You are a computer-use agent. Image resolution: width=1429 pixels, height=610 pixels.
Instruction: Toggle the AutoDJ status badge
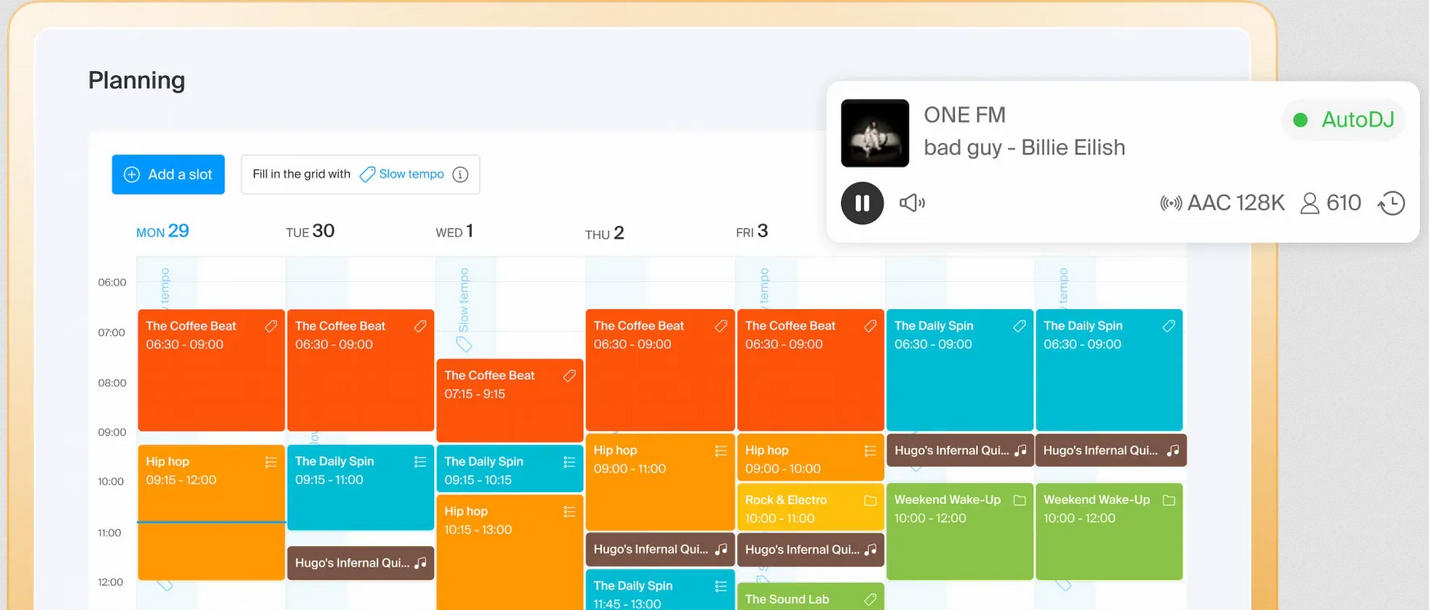(1344, 120)
